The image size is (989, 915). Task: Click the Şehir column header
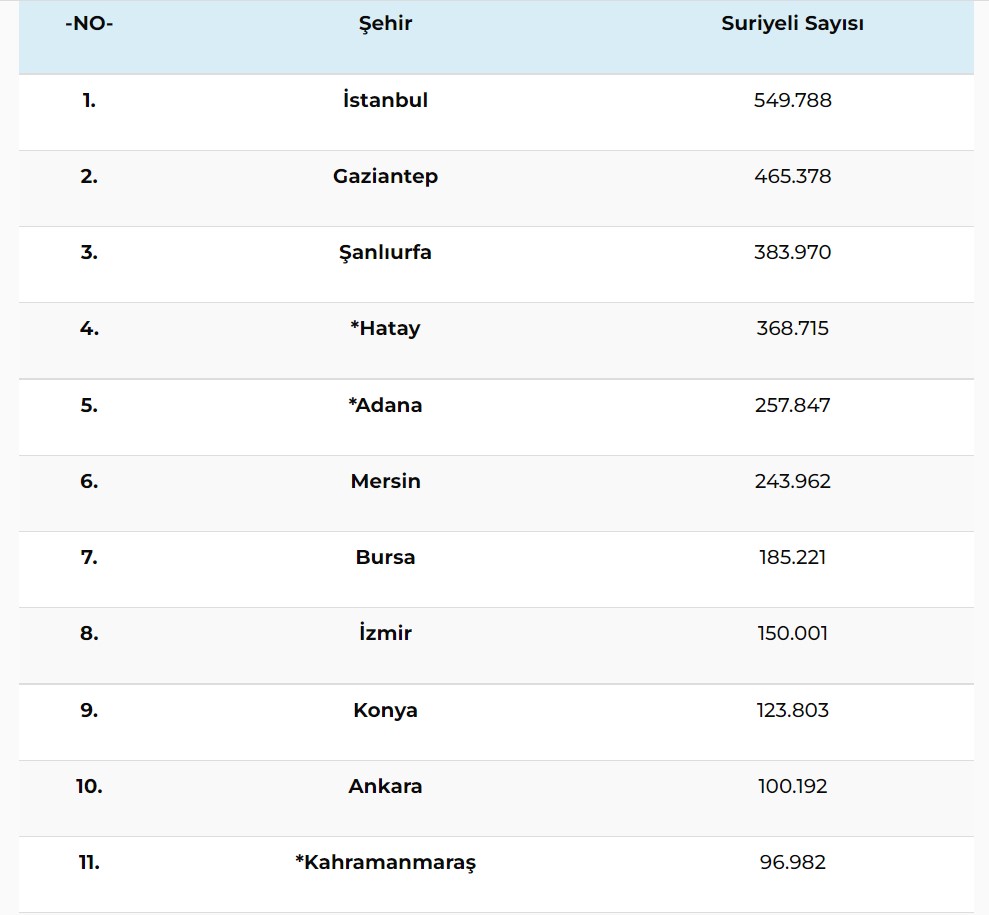click(x=385, y=24)
